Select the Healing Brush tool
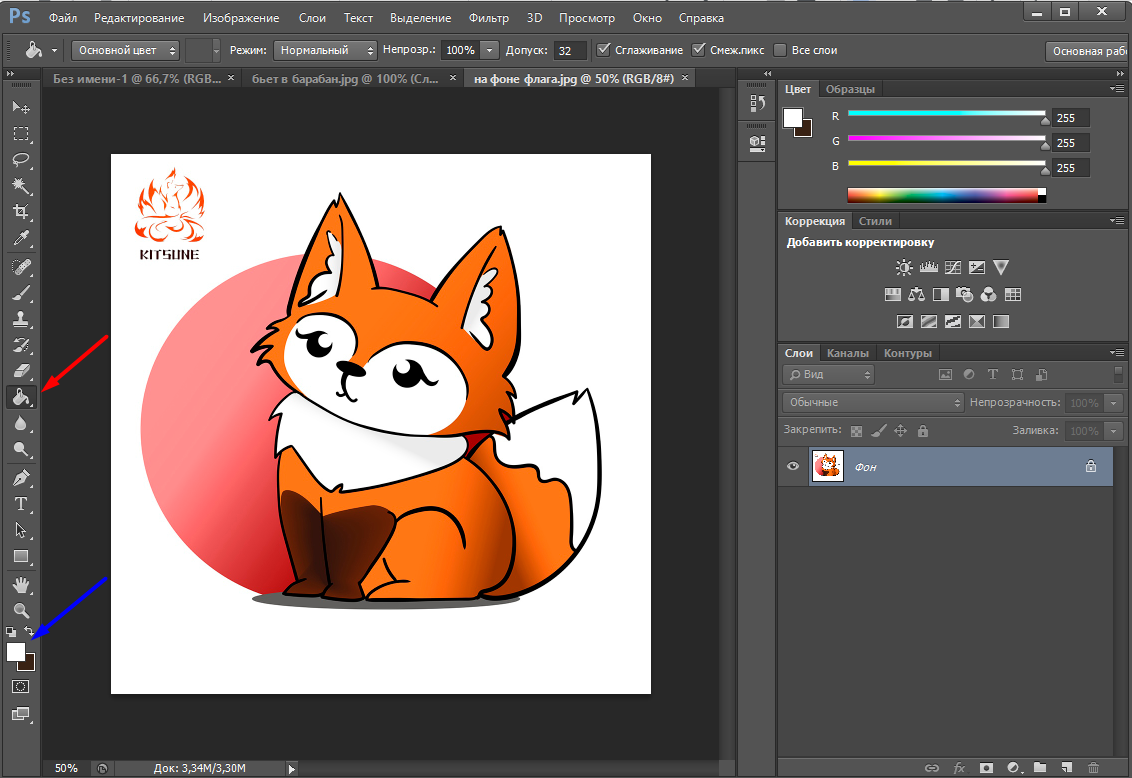1132x778 pixels. point(21,267)
